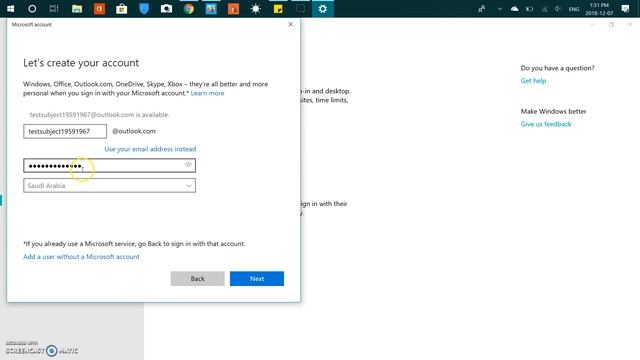Open Learn more link
Screen dimensions: 640x360
coord(207,93)
